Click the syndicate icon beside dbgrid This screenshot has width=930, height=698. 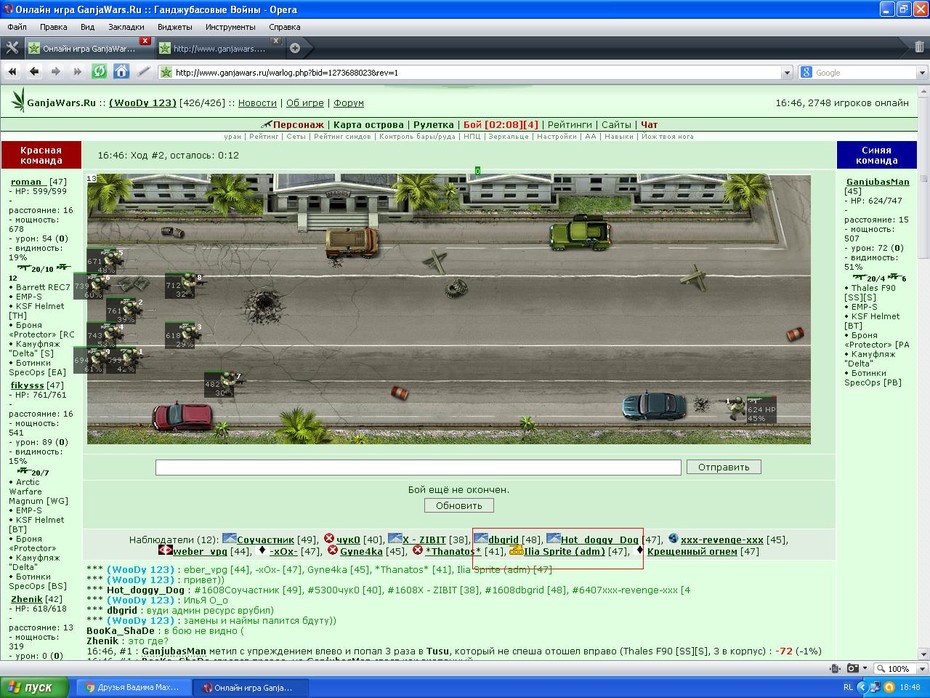(x=480, y=538)
